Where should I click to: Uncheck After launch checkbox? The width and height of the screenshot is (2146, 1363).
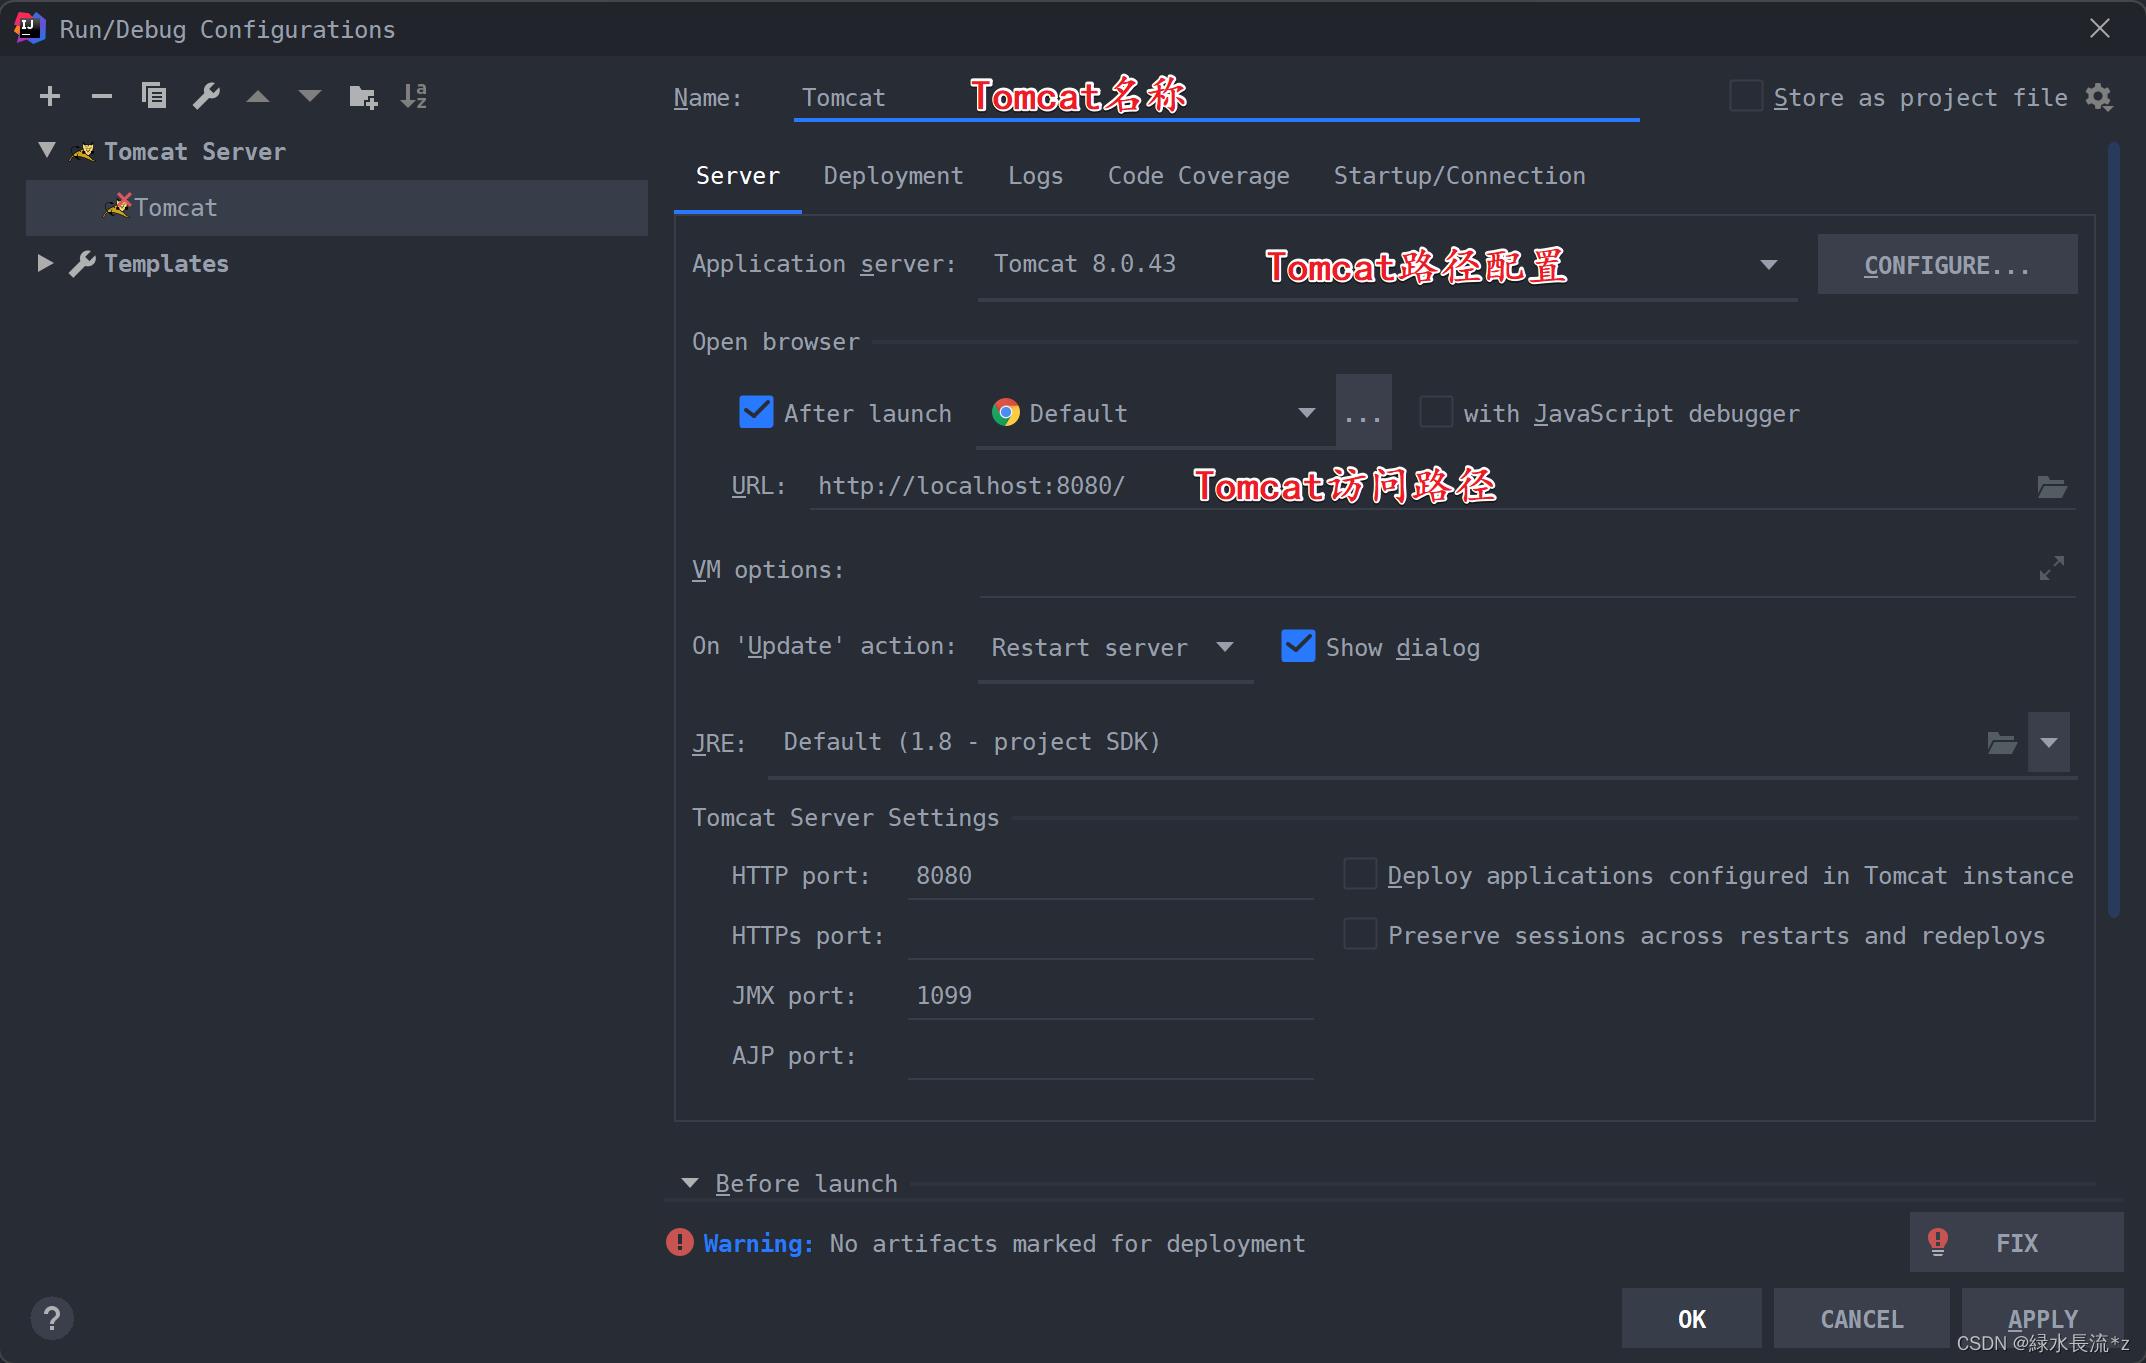pyautogui.click(x=756, y=412)
